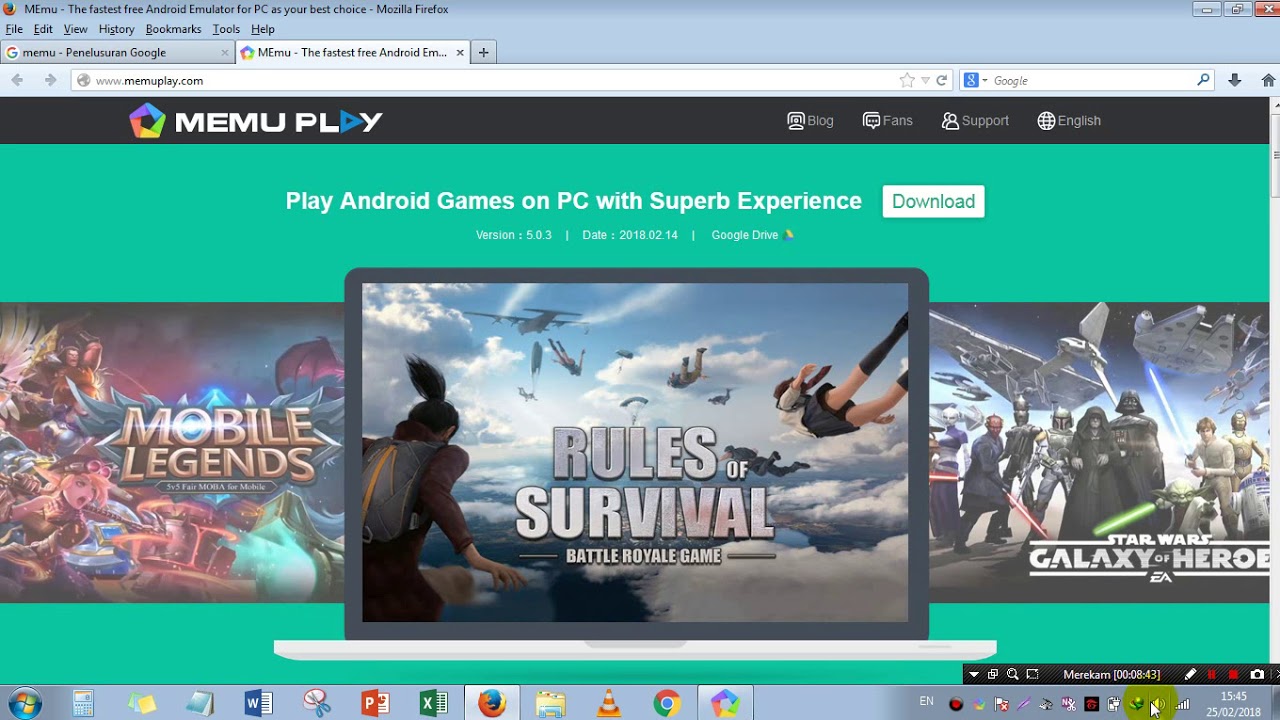This screenshot has width=1280, height=720.
Task: Pause the screen recording
Action: [x=1211, y=675]
